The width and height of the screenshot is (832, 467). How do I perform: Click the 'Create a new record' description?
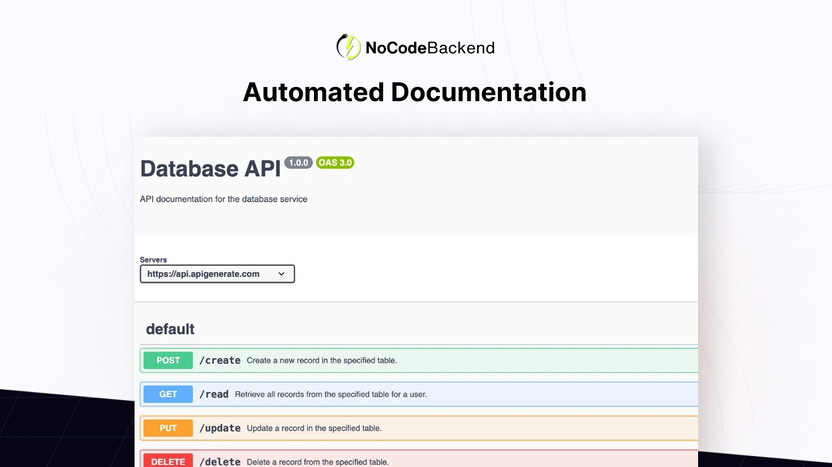click(327, 360)
